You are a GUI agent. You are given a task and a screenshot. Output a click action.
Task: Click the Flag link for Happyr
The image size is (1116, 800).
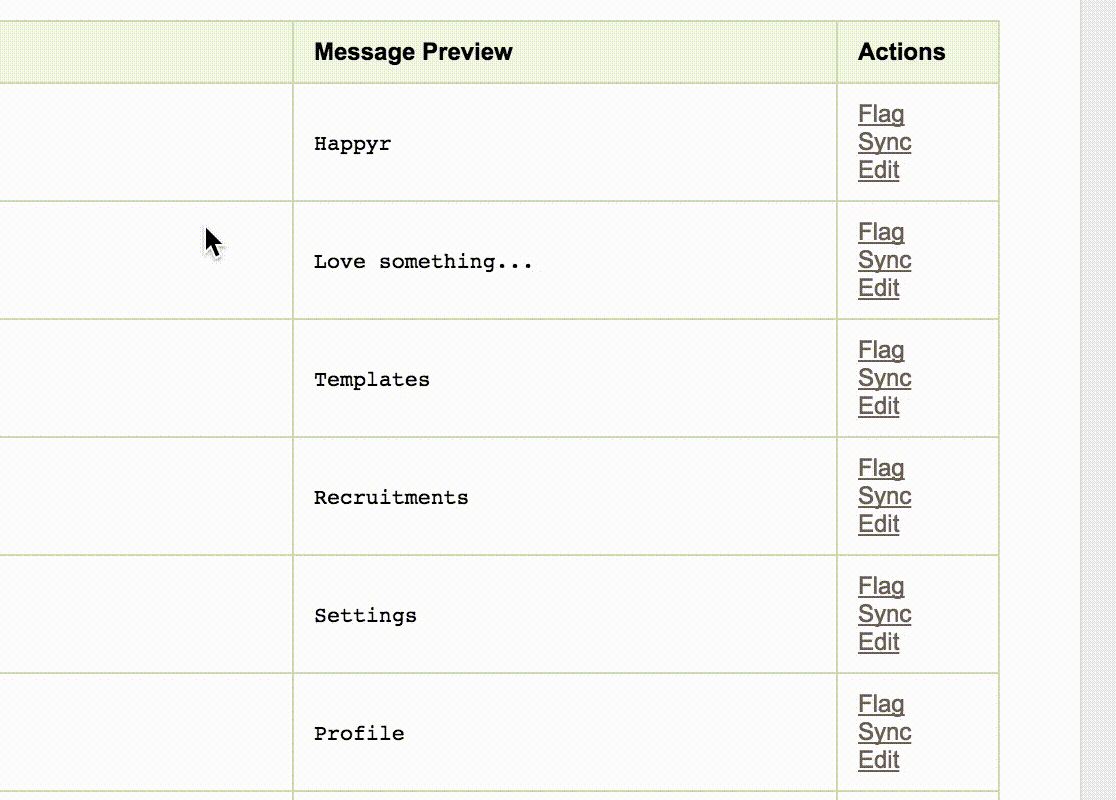point(880,115)
